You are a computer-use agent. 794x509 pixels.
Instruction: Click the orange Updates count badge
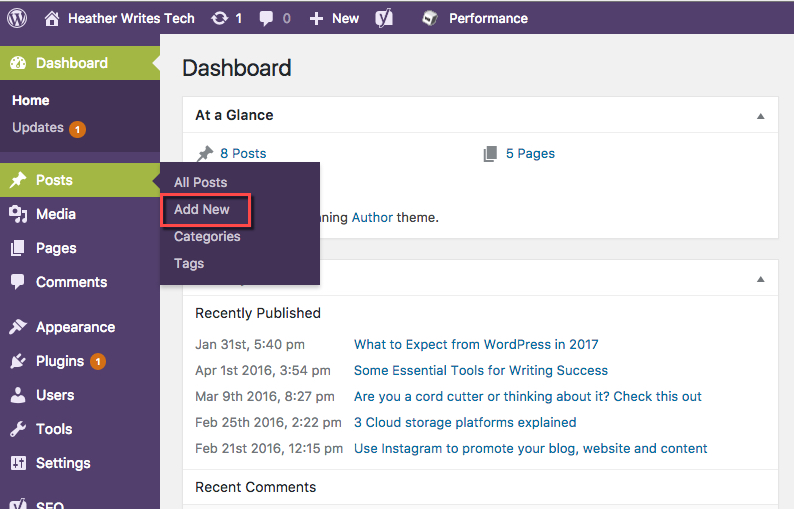point(77,130)
